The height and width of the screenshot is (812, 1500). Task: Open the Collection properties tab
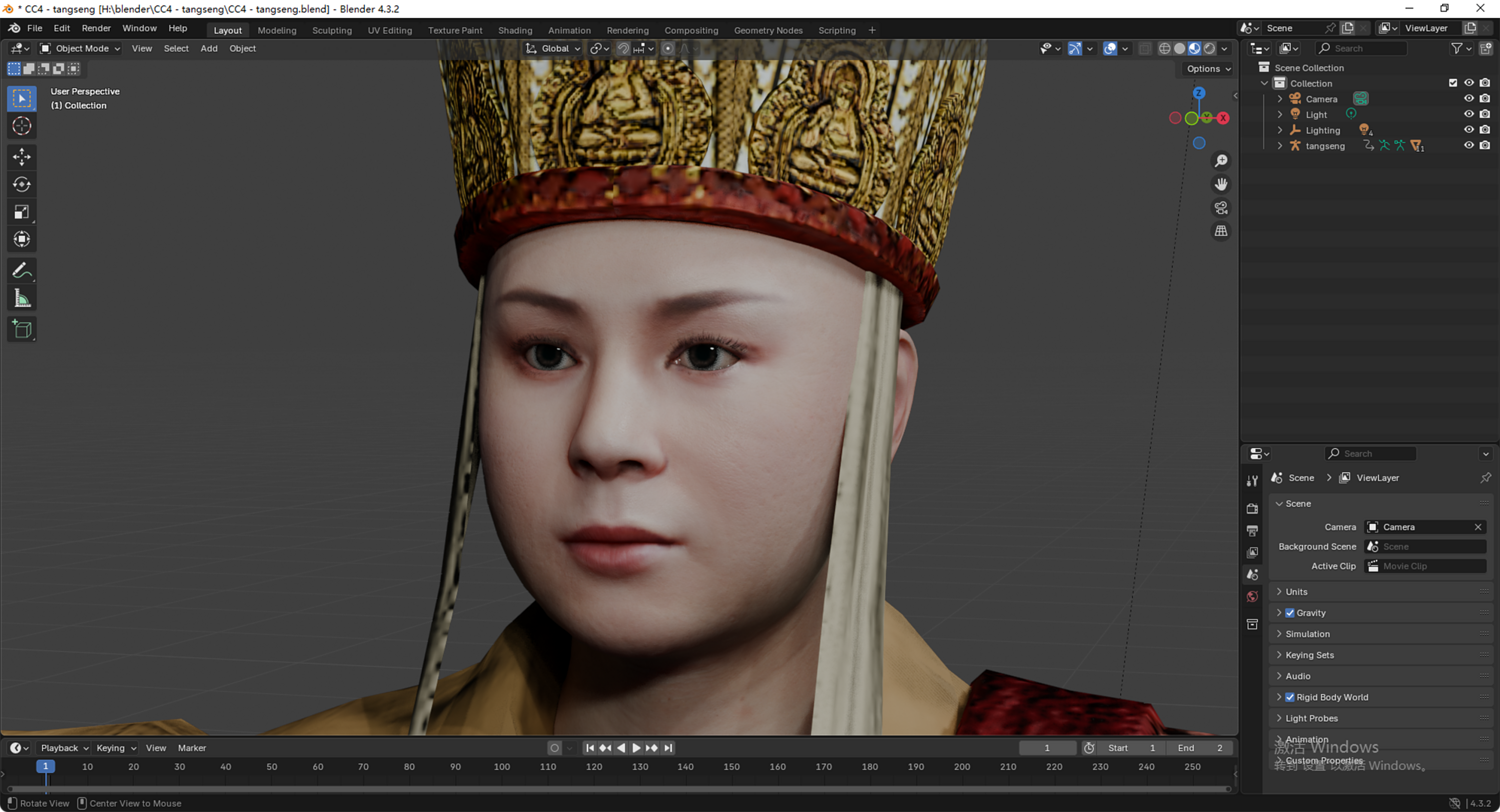[1252, 624]
